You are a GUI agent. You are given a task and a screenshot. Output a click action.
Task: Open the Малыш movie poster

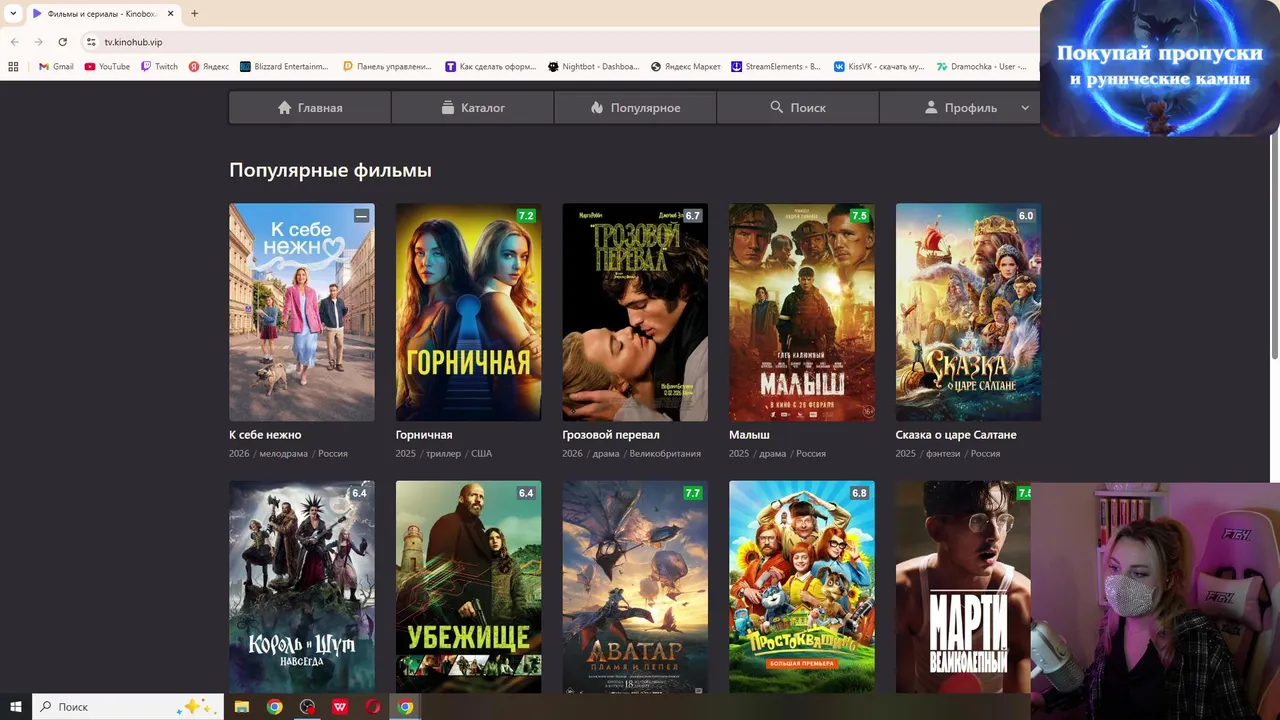click(x=802, y=312)
